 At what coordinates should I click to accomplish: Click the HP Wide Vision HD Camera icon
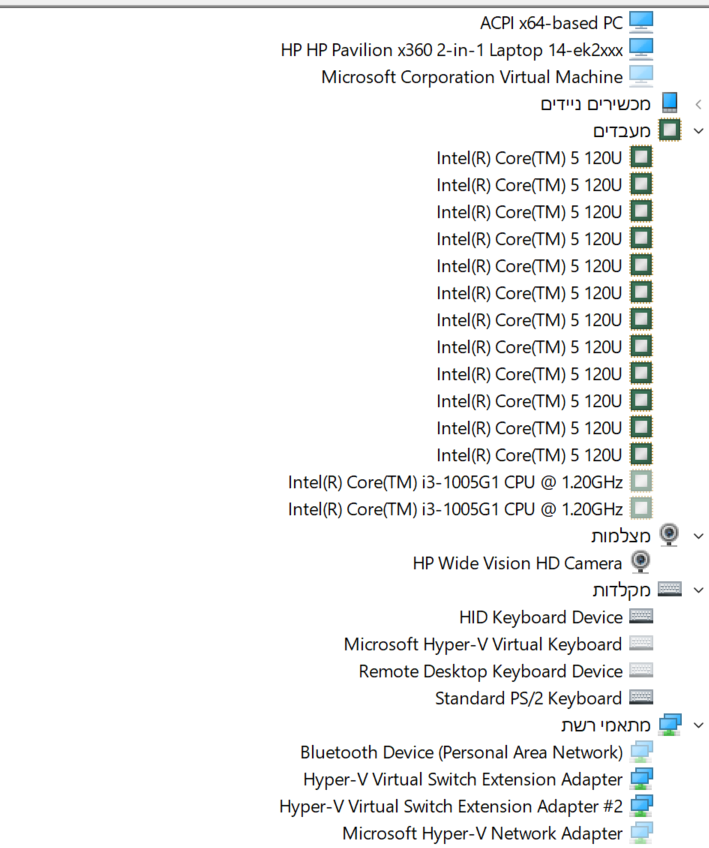(x=641, y=563)
